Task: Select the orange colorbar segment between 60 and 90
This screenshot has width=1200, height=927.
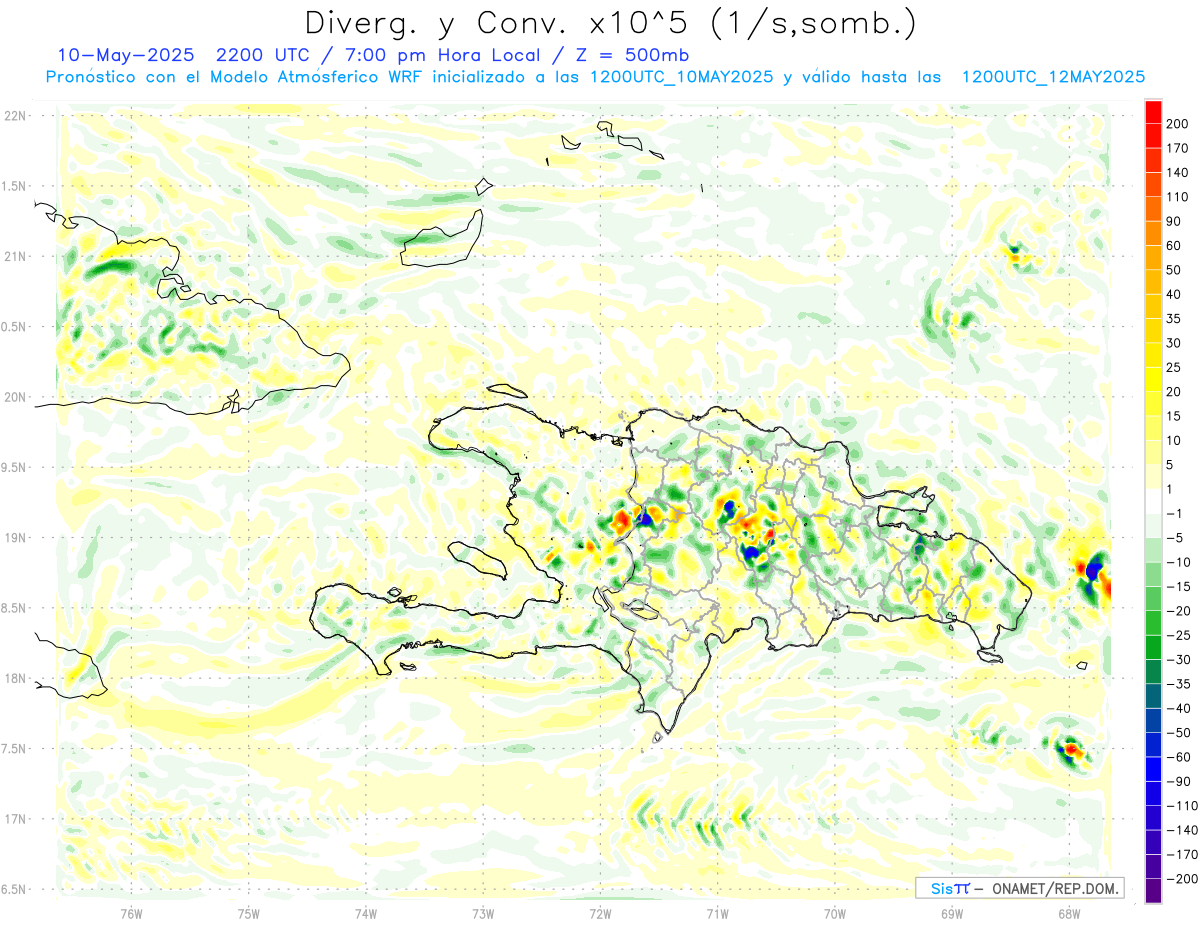Action: (x=1153, y=233)
